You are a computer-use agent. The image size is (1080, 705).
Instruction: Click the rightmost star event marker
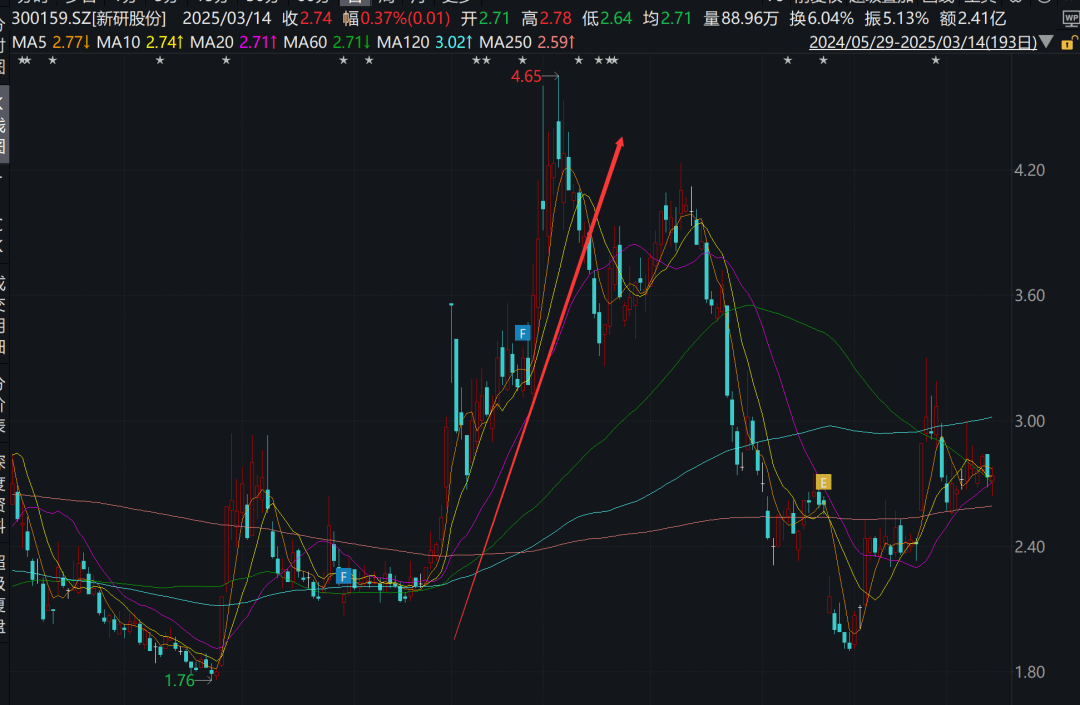[x=935, y=61]
